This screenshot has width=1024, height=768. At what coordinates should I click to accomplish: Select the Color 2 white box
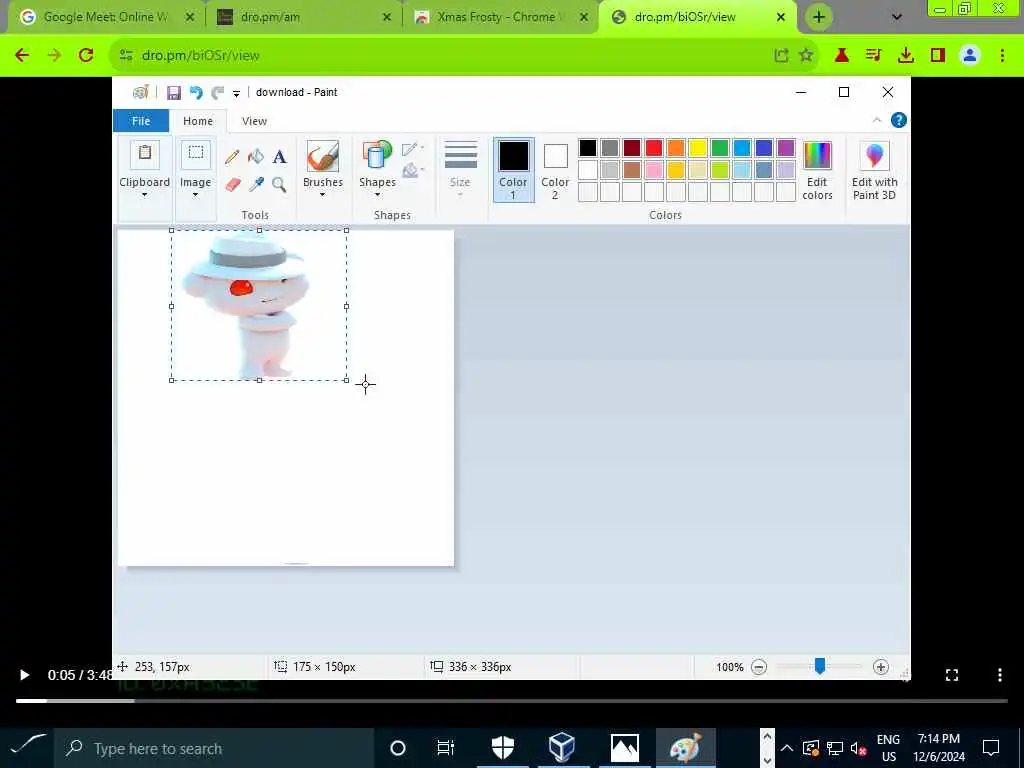[x=555, y=157]
